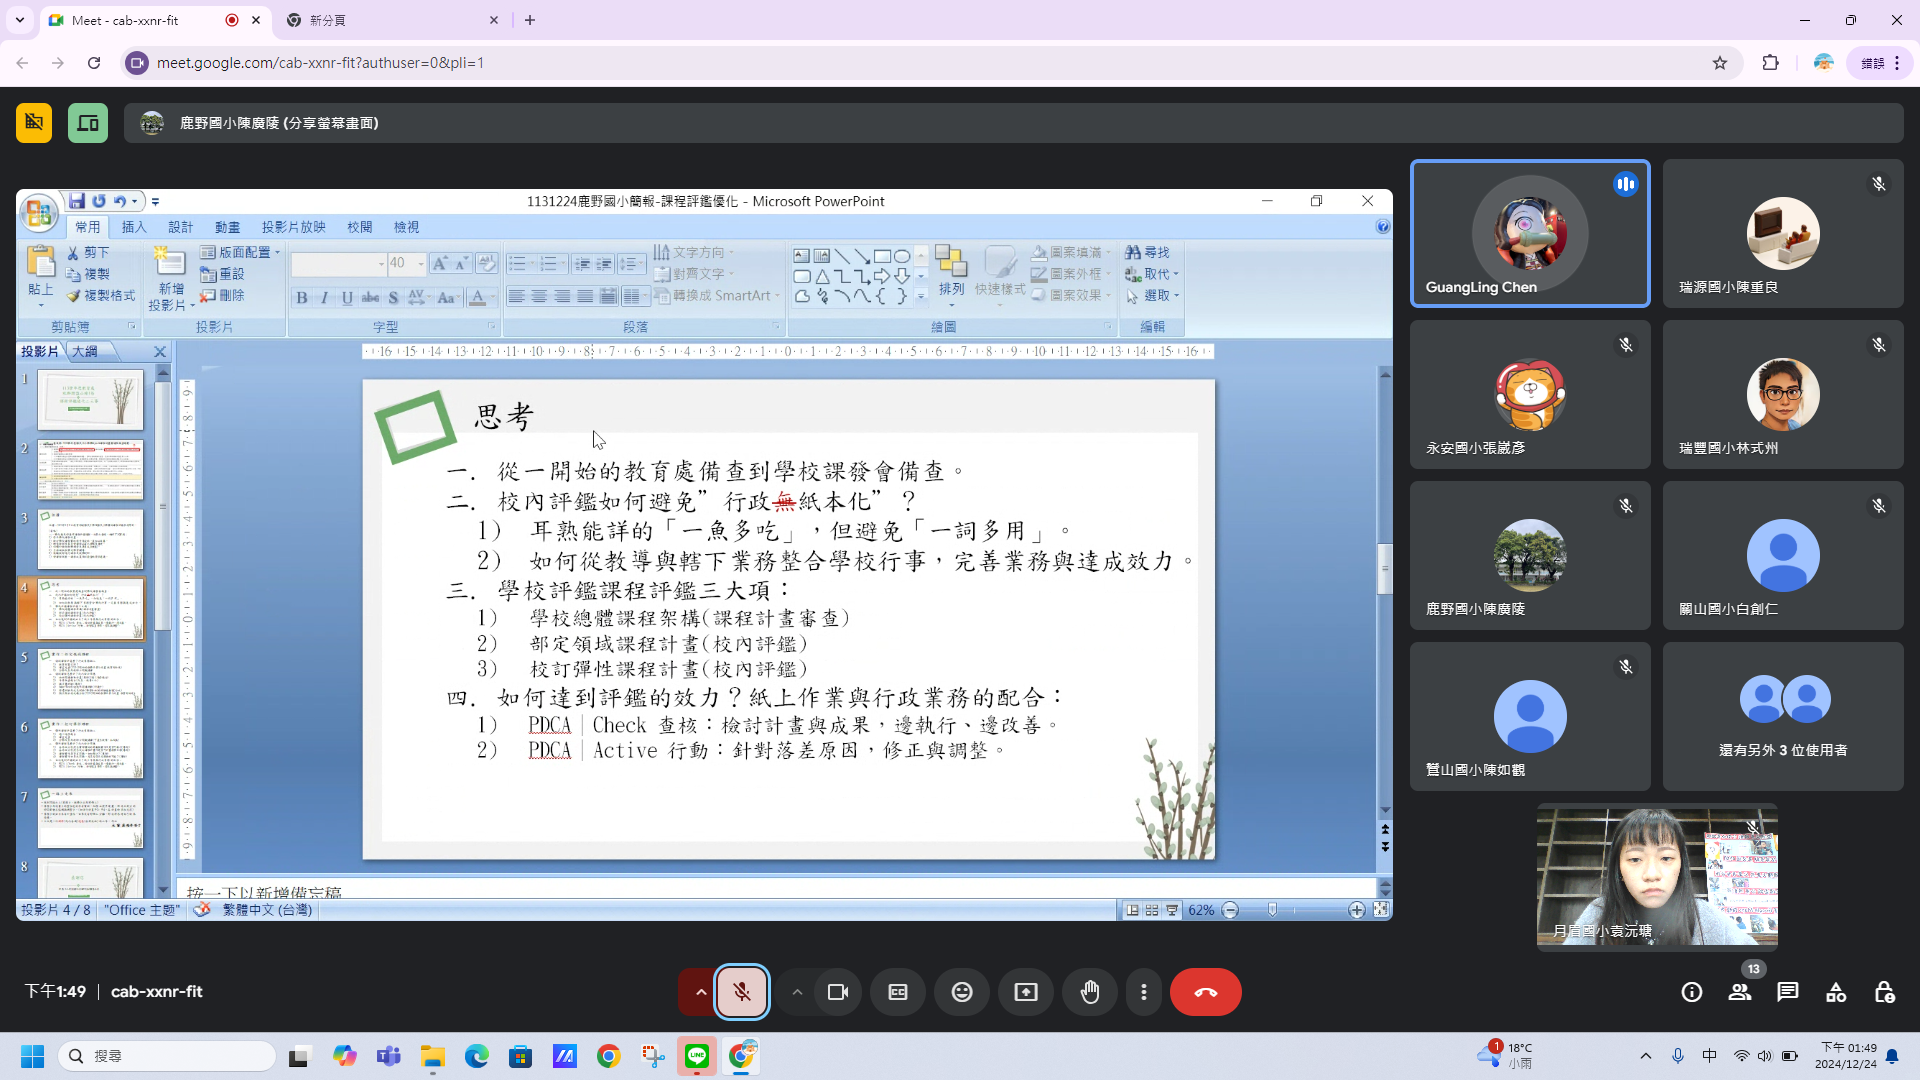The image size is (1920, 1080).
Task: Click zoom in plus on PowerPoint status bar
Action: click(1356, 910)
